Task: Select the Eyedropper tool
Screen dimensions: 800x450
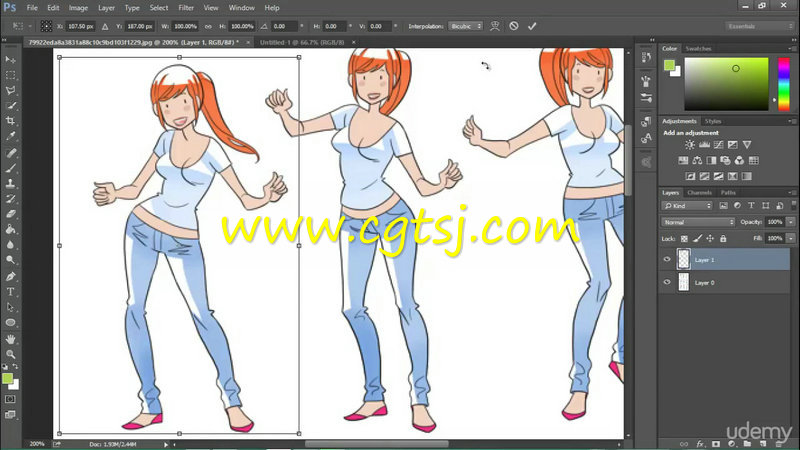Action: tap(10, 136)
